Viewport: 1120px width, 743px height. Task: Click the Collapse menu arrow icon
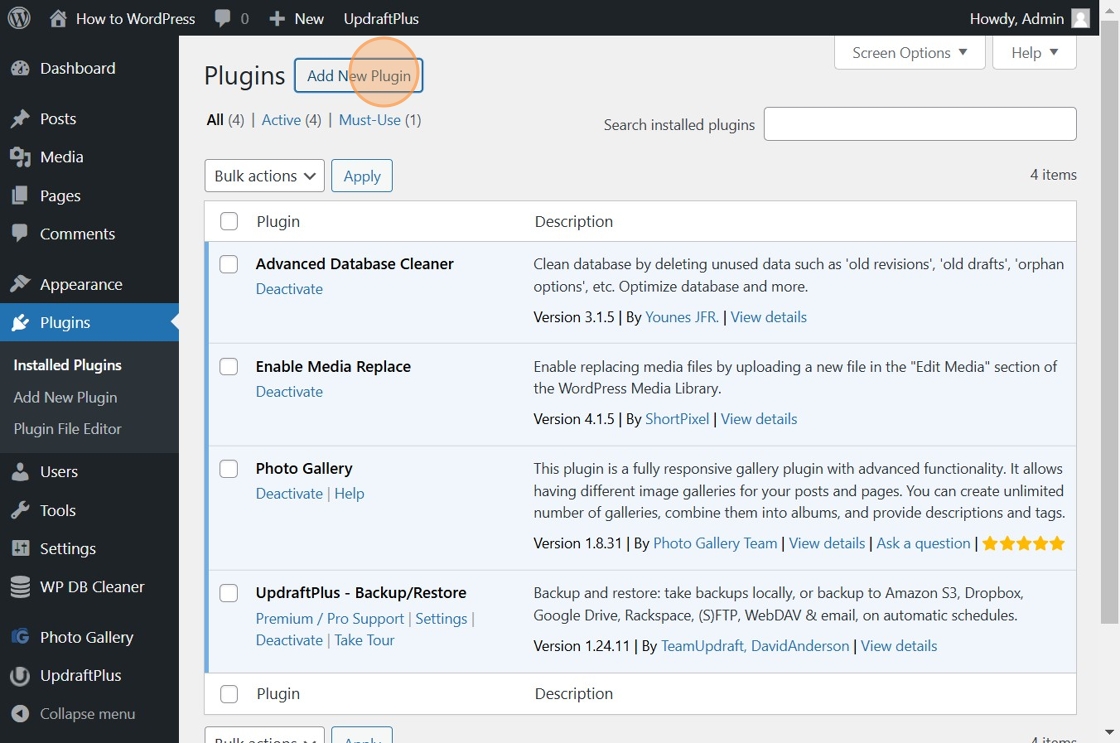[20, 714]
